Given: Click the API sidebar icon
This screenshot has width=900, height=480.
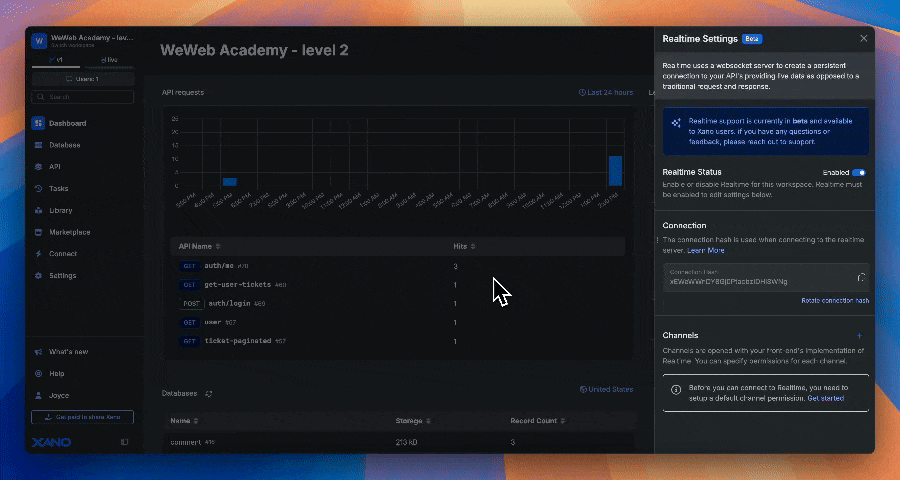Looking at the screenshot, I should [x=38, y=167].
